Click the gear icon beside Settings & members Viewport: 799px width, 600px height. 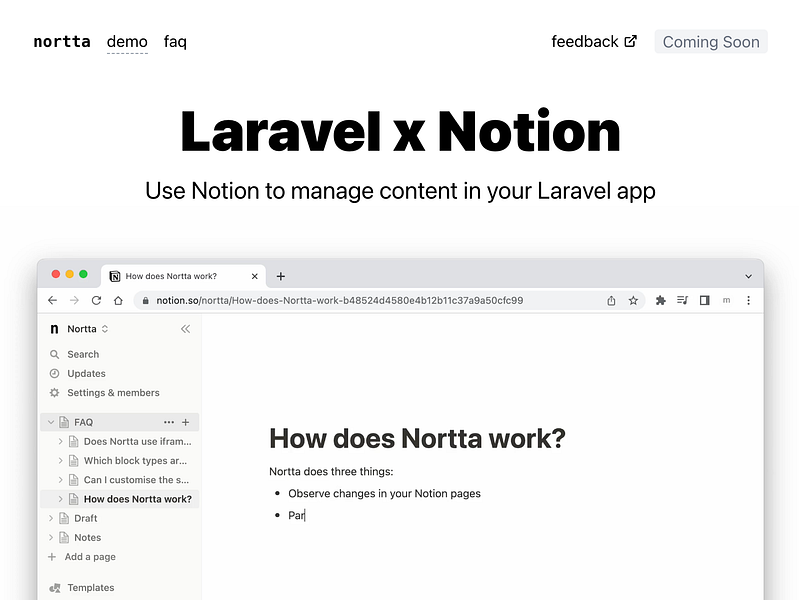coord(55,393)
